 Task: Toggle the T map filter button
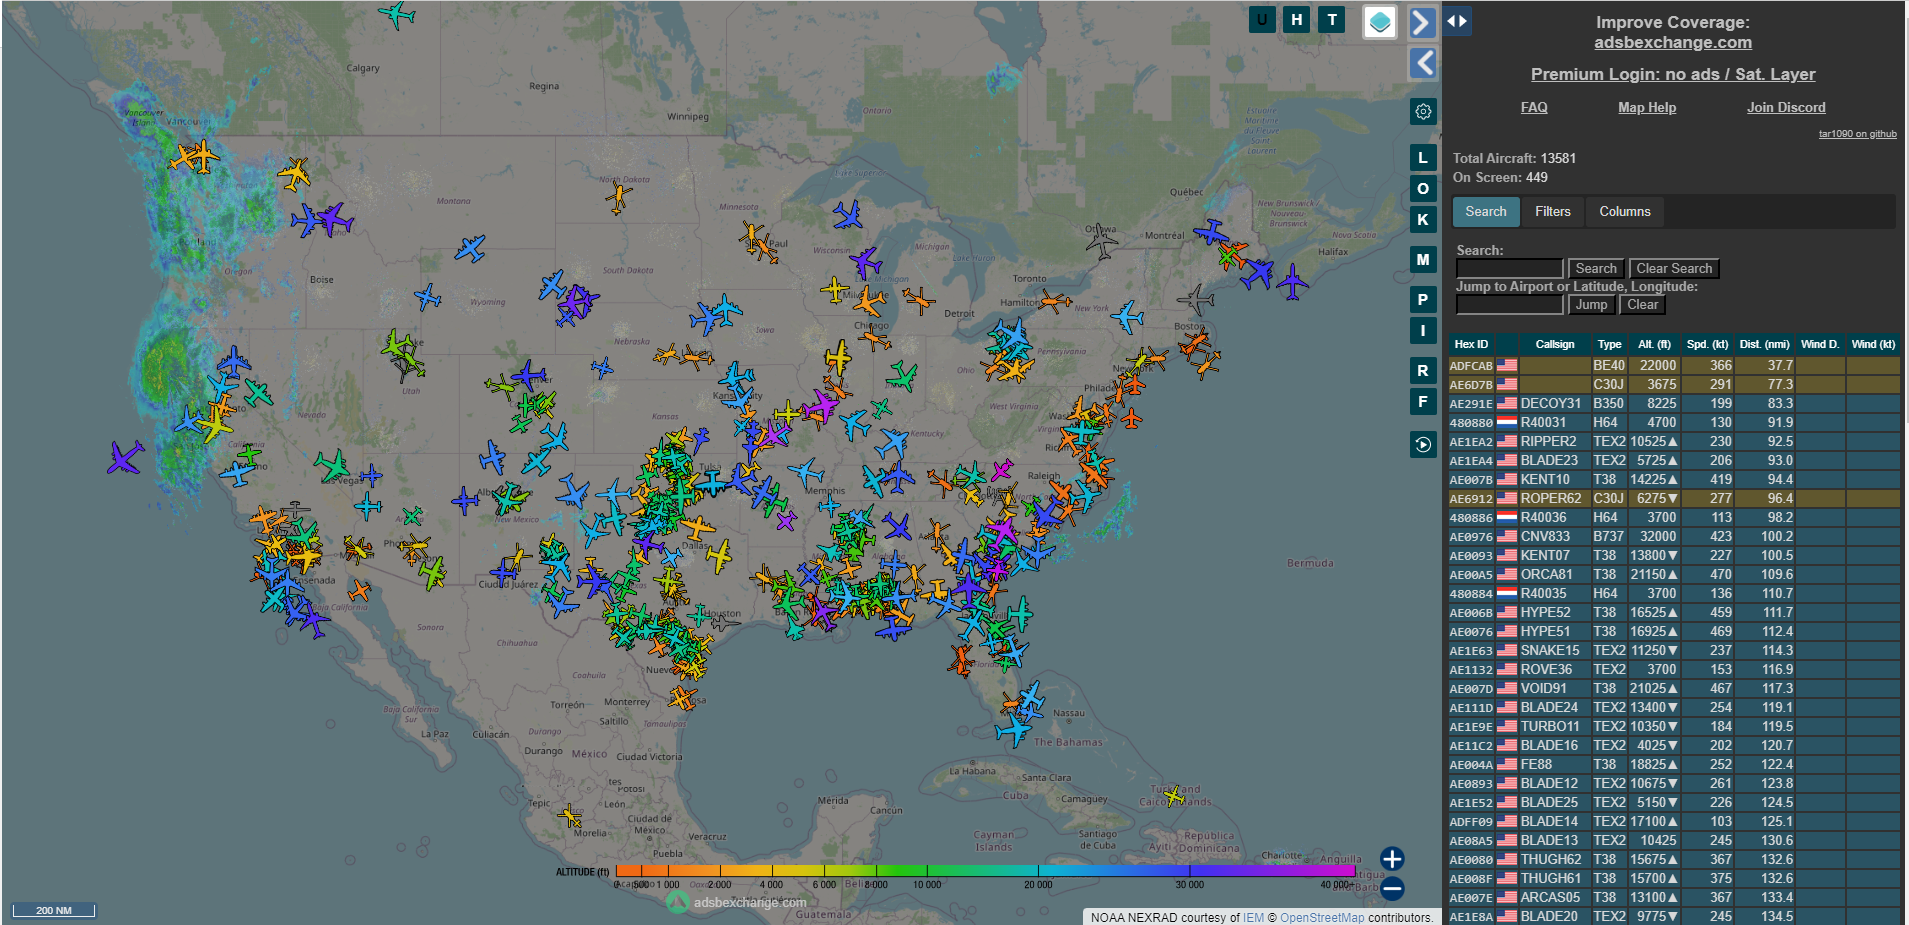[x=1332, y=19]
